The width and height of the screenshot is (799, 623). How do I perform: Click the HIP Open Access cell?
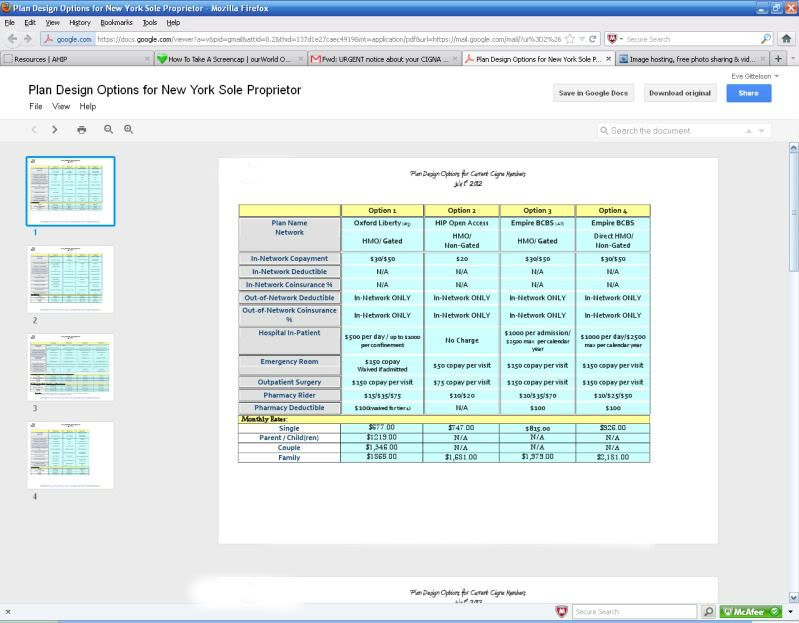[x=462, y=223]
